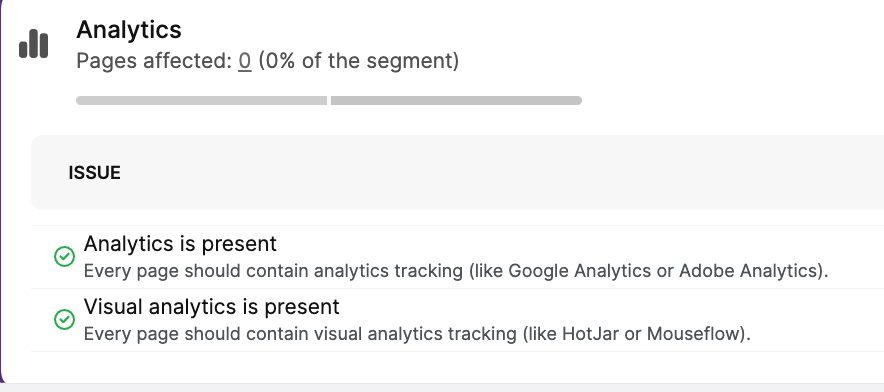
Task: Click the 0% of the segment text
Action: click(359, 60)
